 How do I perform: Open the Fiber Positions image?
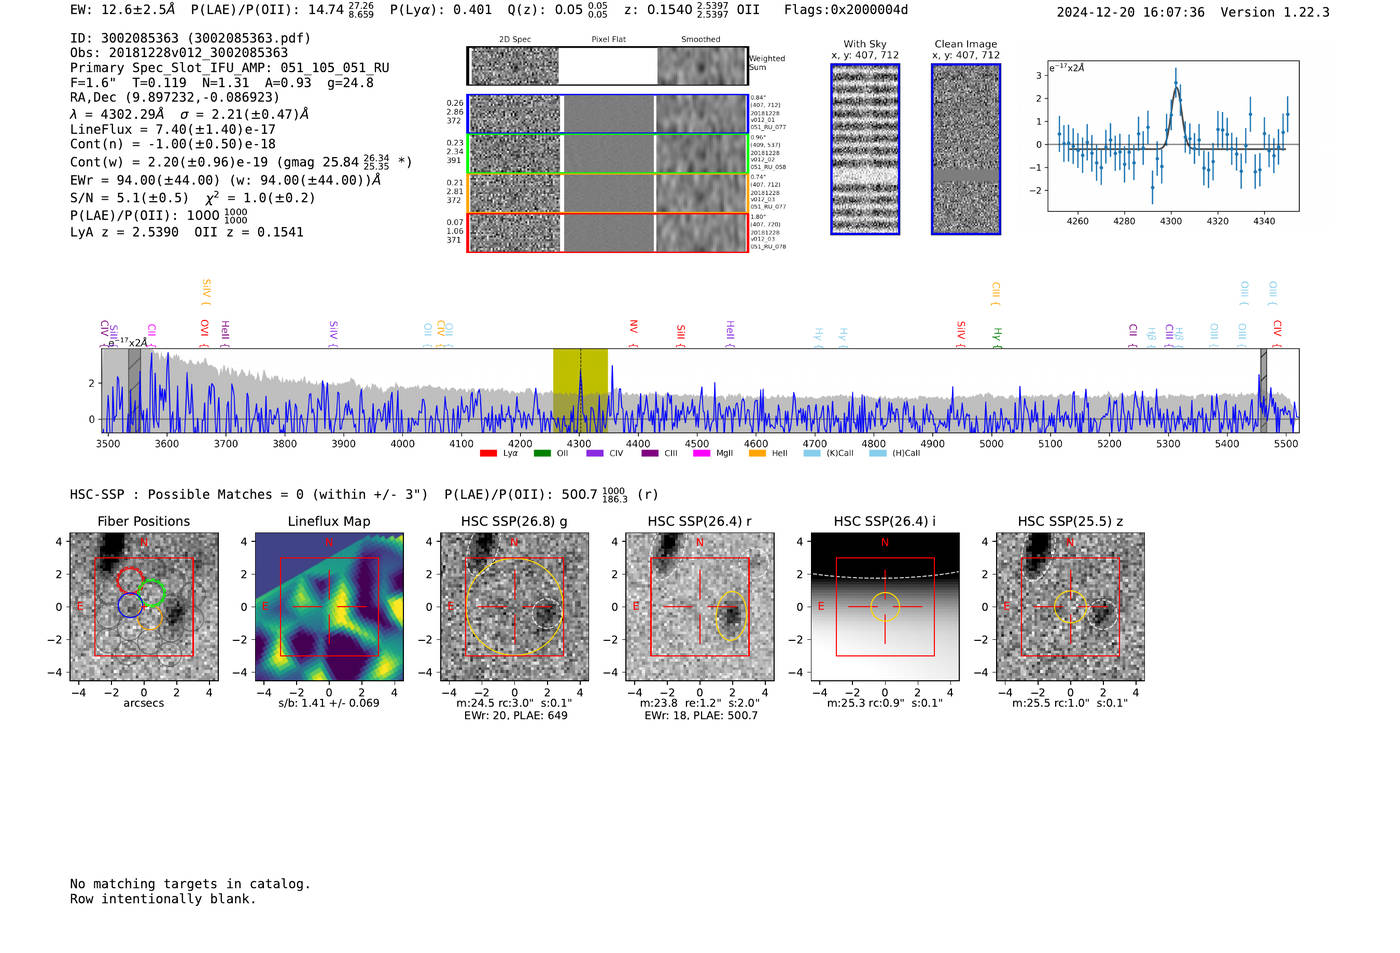pyautogui.click(x=144, y=607)
